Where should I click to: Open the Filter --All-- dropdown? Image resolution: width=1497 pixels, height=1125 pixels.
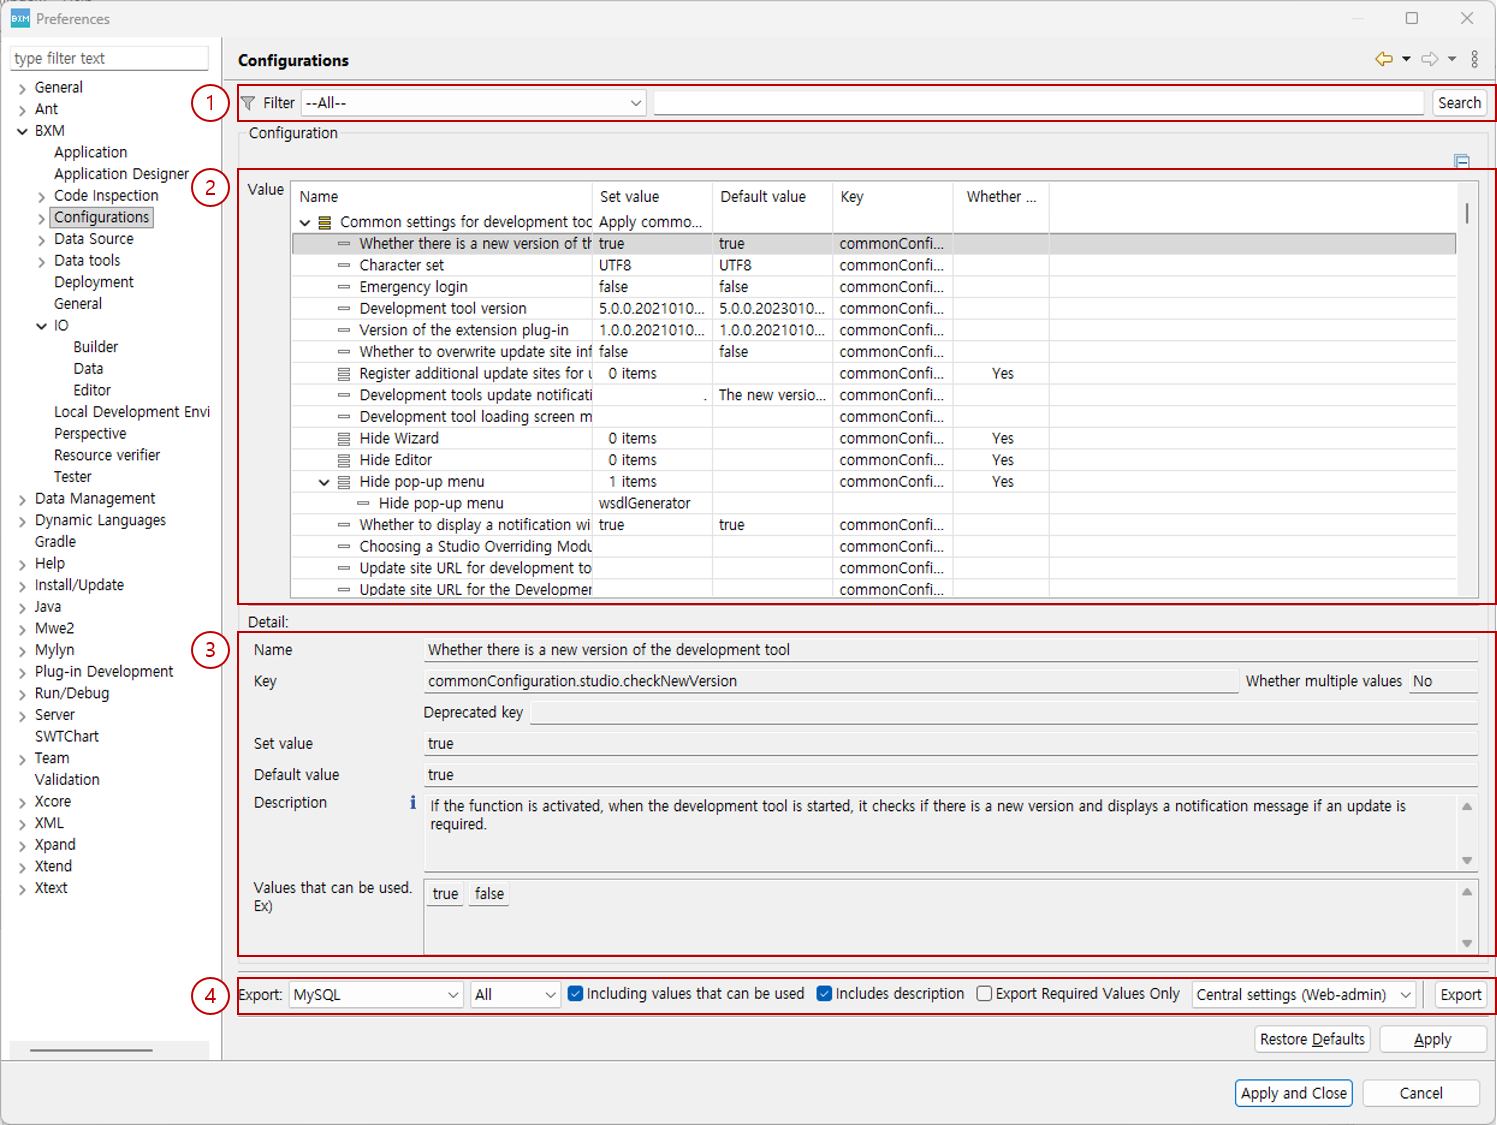pos(473,103)
